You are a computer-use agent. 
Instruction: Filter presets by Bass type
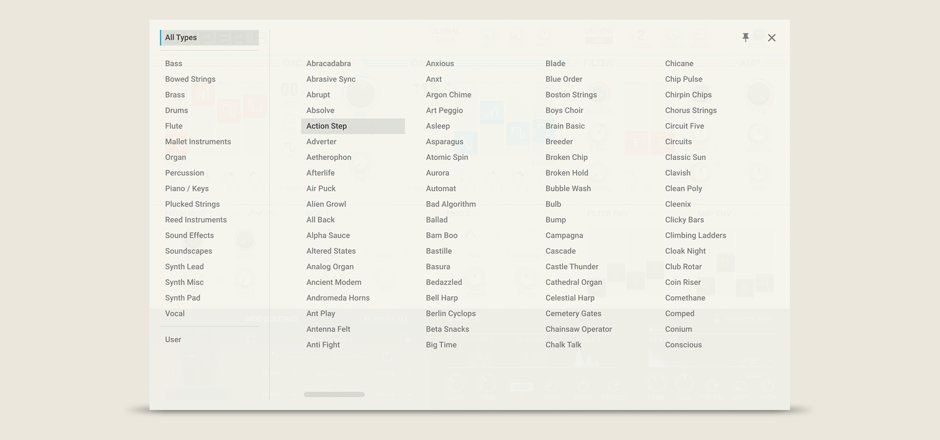point(174,64)
